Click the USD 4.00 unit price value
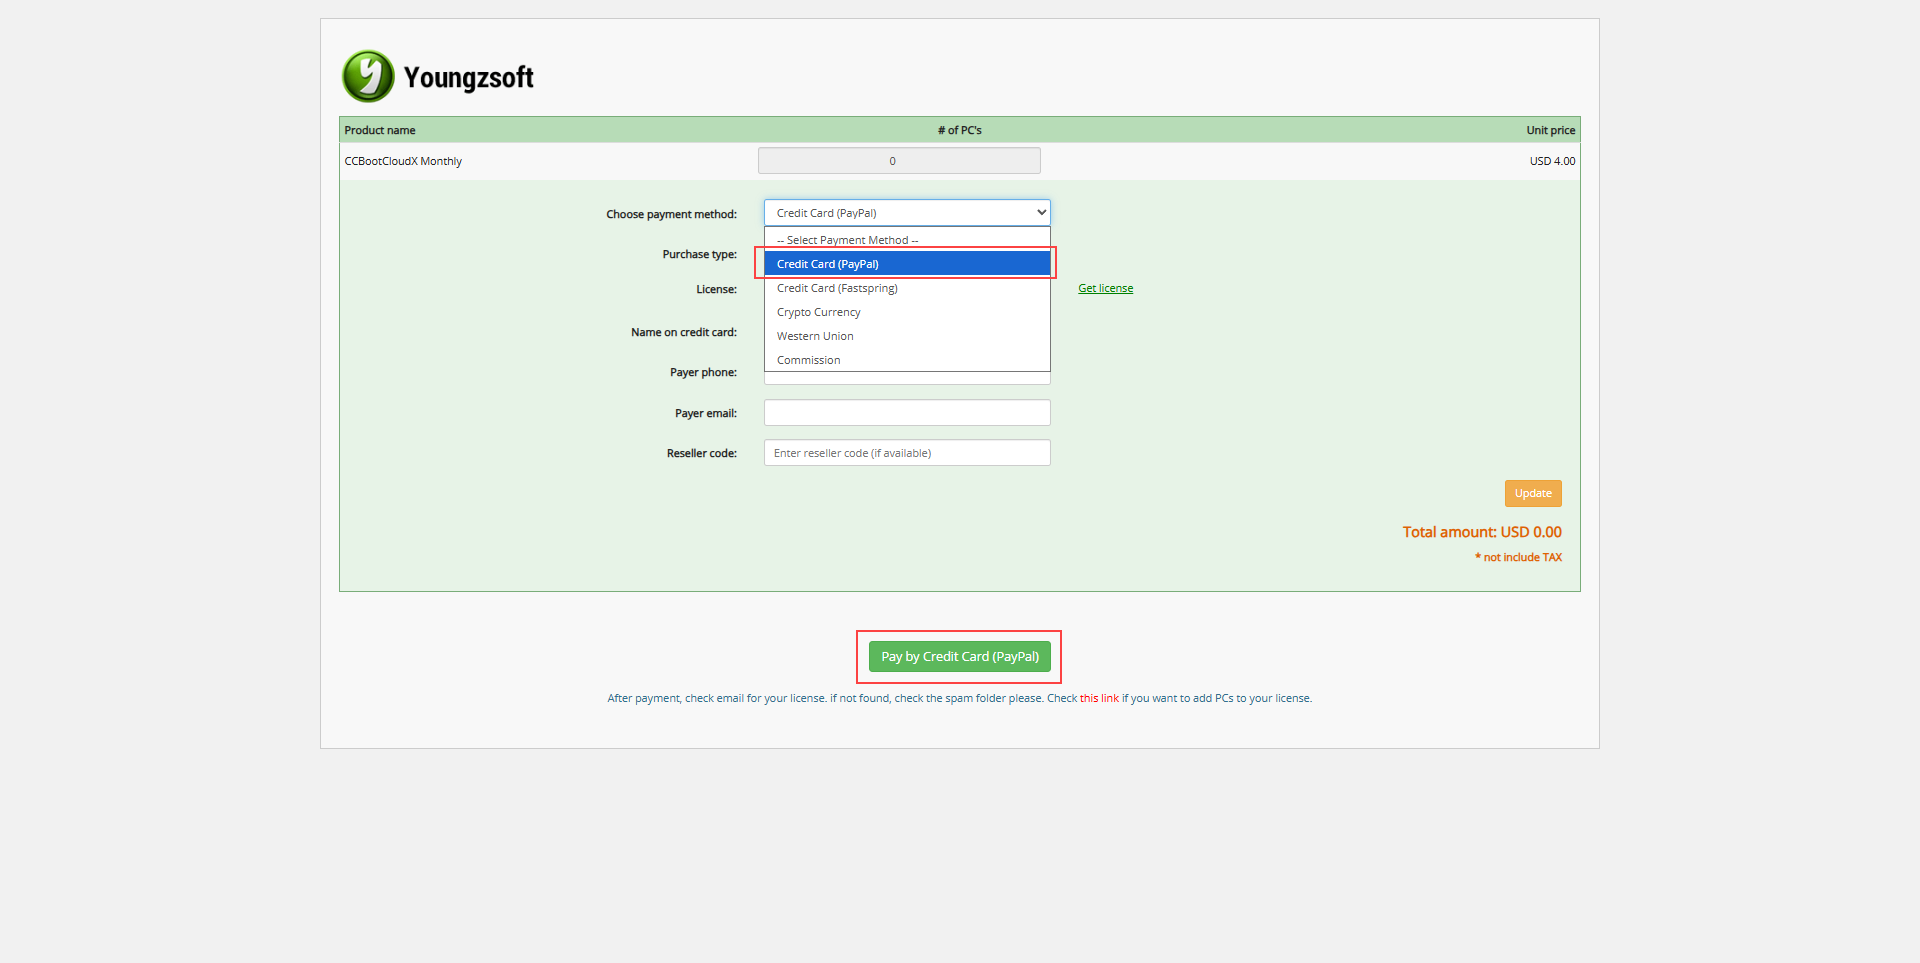1920x963 pixels. pos(1551,161)
